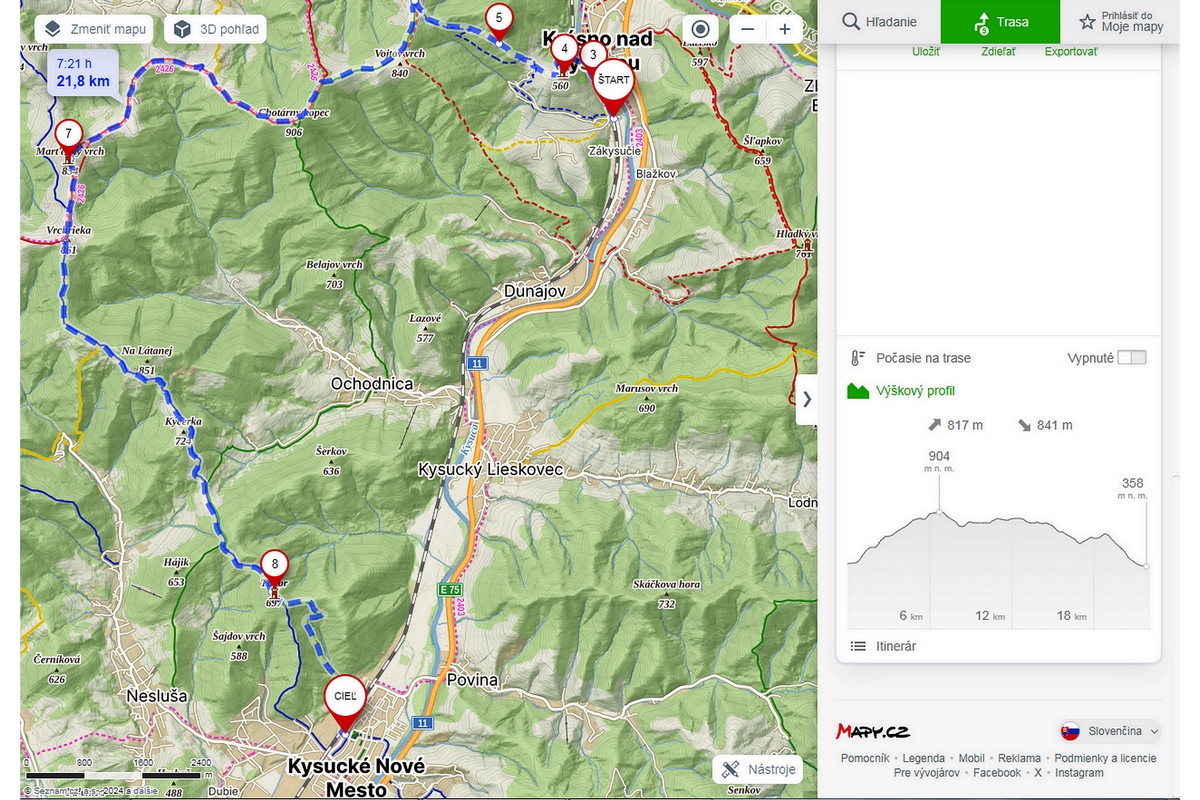Viewport: 1200px width, 800px height.
Task: Open Zmeniť mapu layer switcher
Action: click(x=95, y=29)
